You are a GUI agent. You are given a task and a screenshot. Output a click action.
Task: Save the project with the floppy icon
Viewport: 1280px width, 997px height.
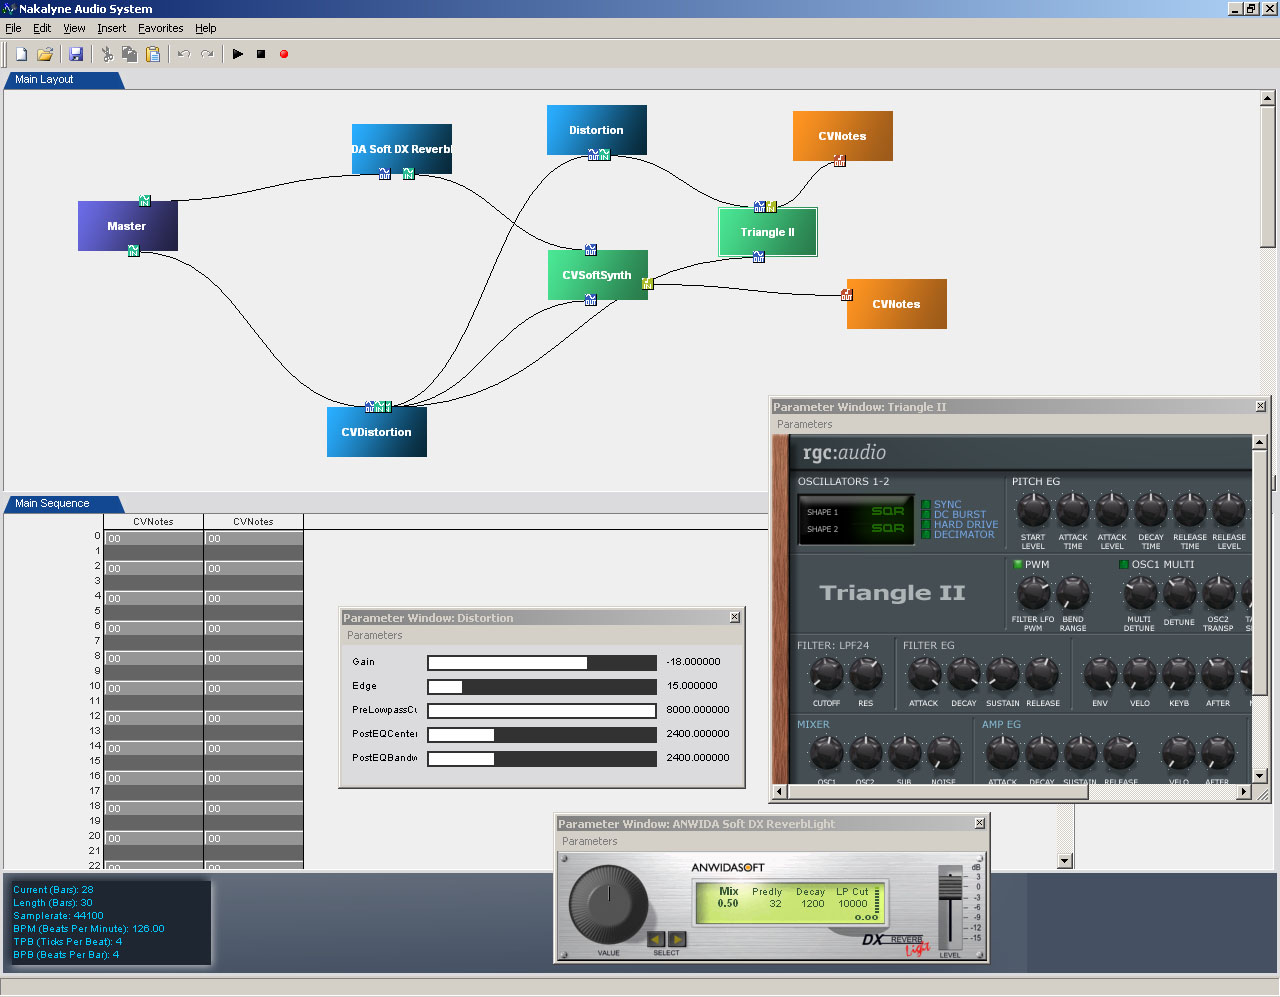pyautogui.click(x=76, y=54)
